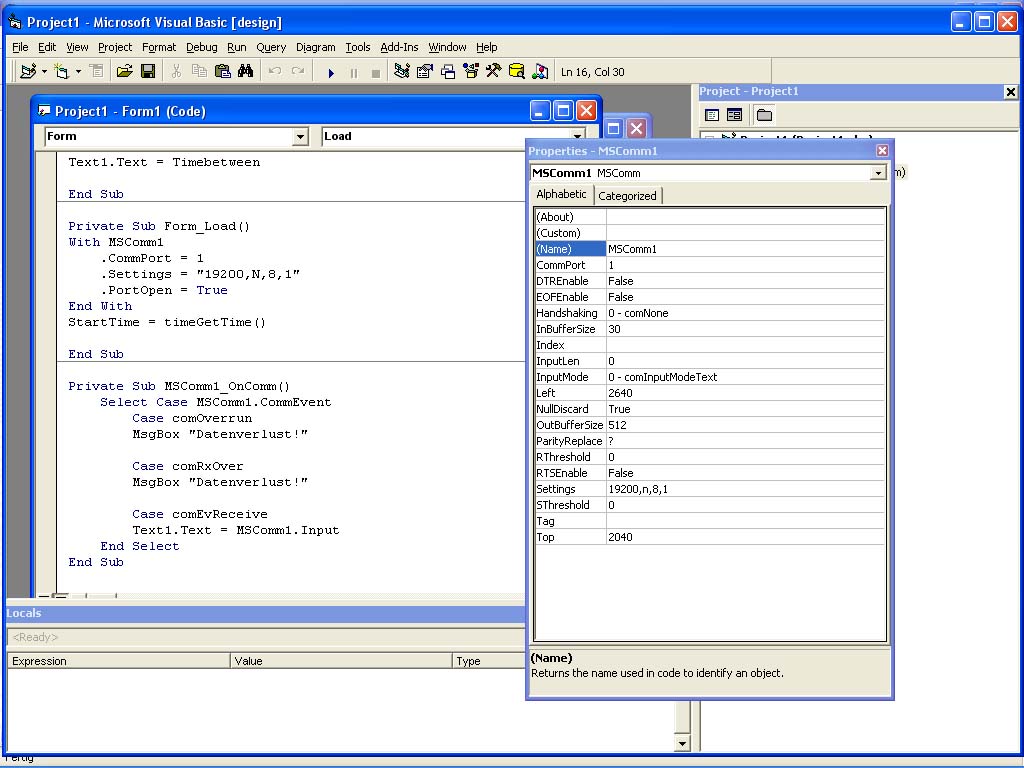The image size is (1024, 768).
Task: Open Find with the binoculars icon
Action: tap(246, 71)
